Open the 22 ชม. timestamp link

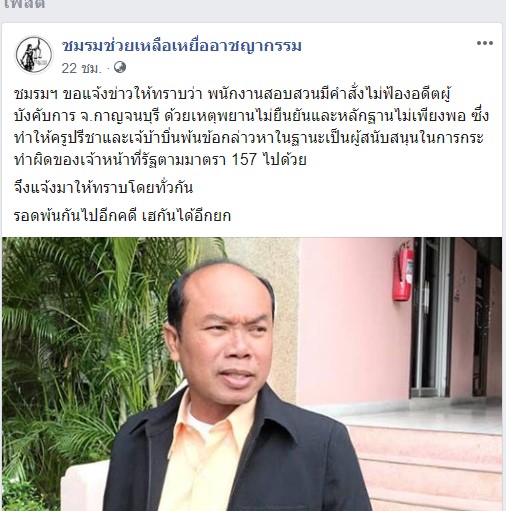[x=81, y=68]
